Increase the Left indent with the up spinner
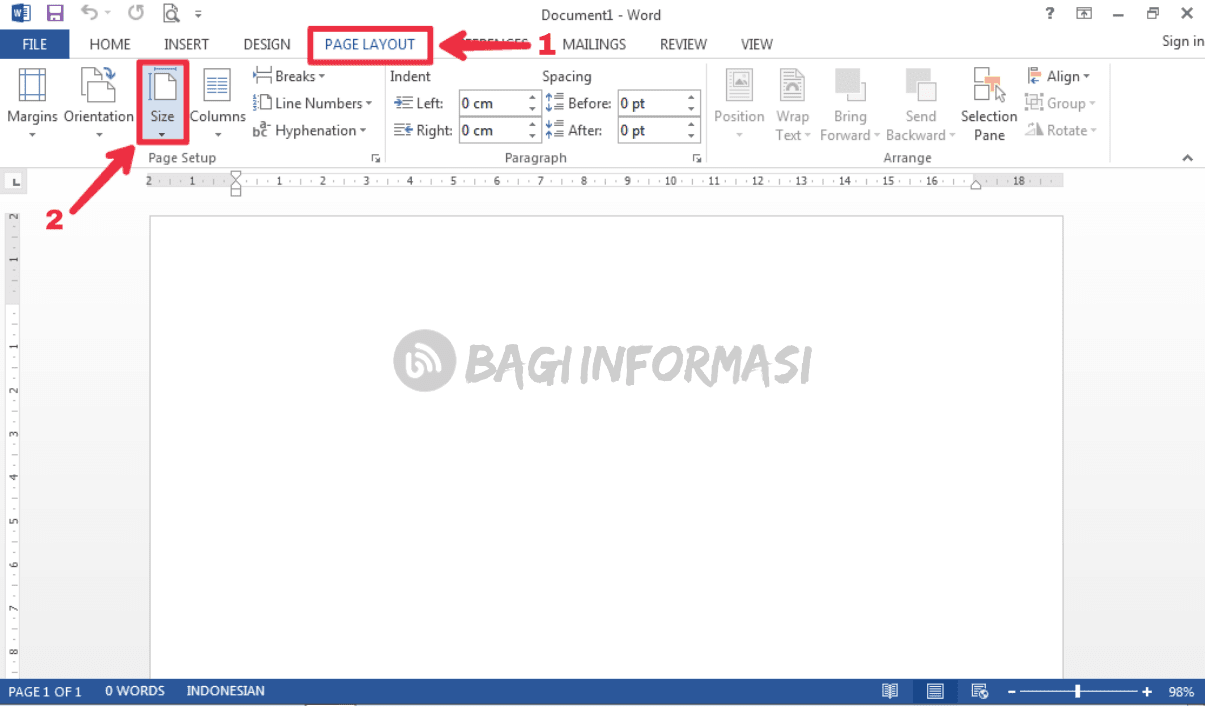The height and width of the screenshot is (720, 1205). click(x=532, y=98)
